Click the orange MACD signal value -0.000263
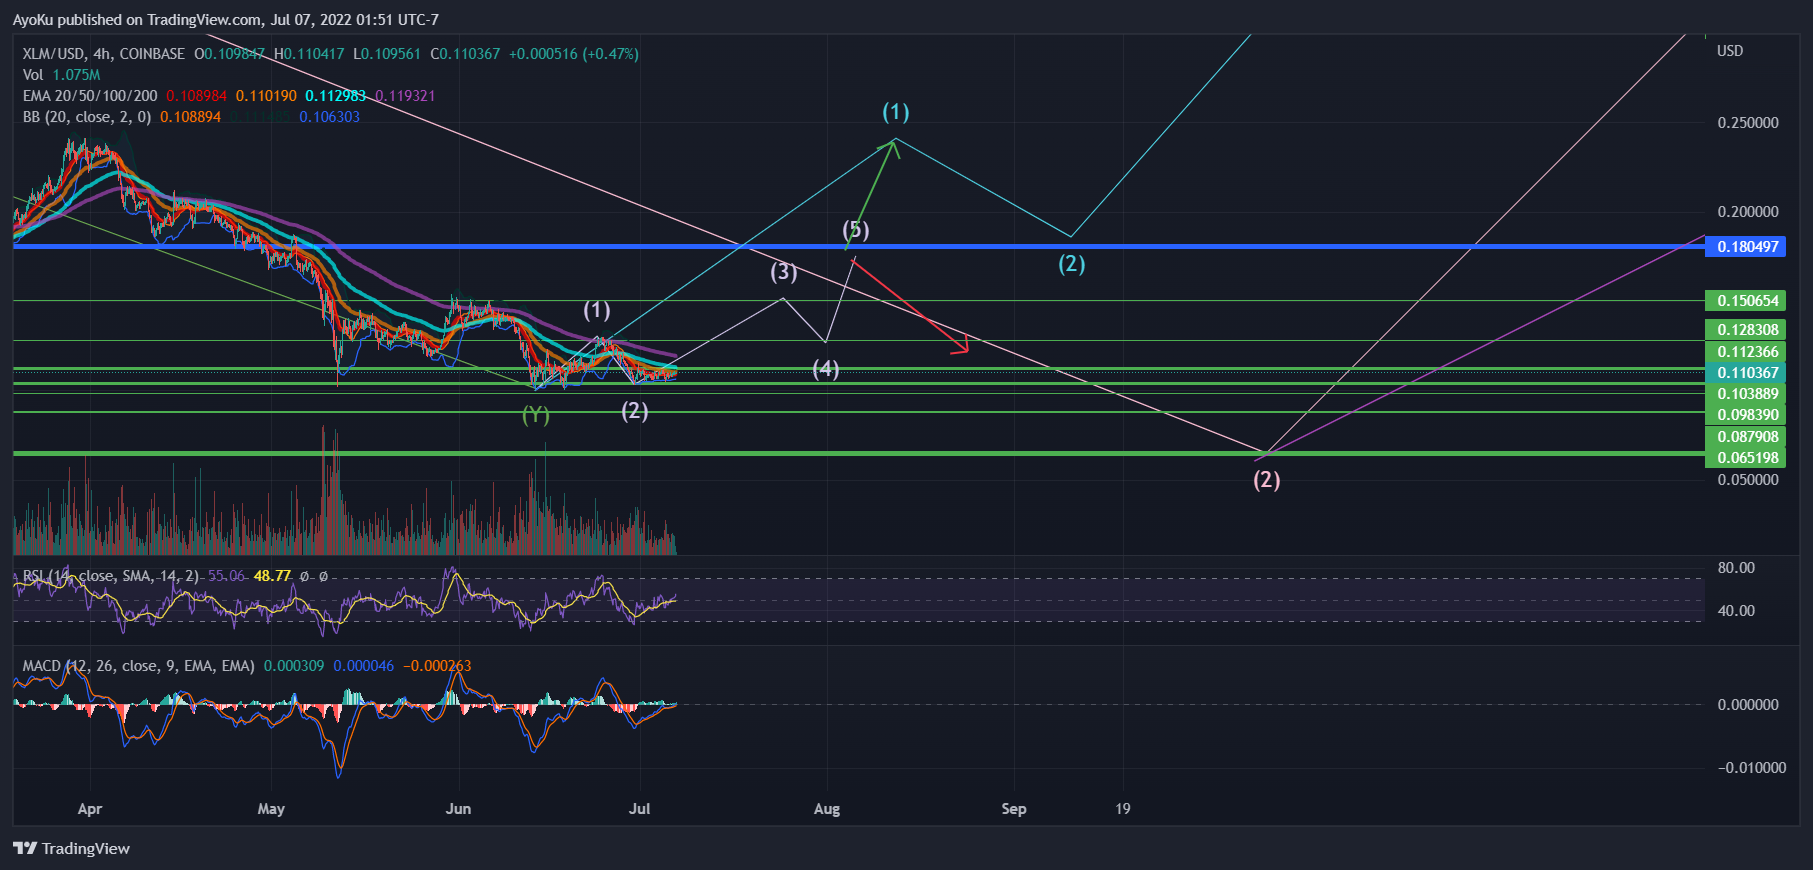1813x870 pixels. 437,666
